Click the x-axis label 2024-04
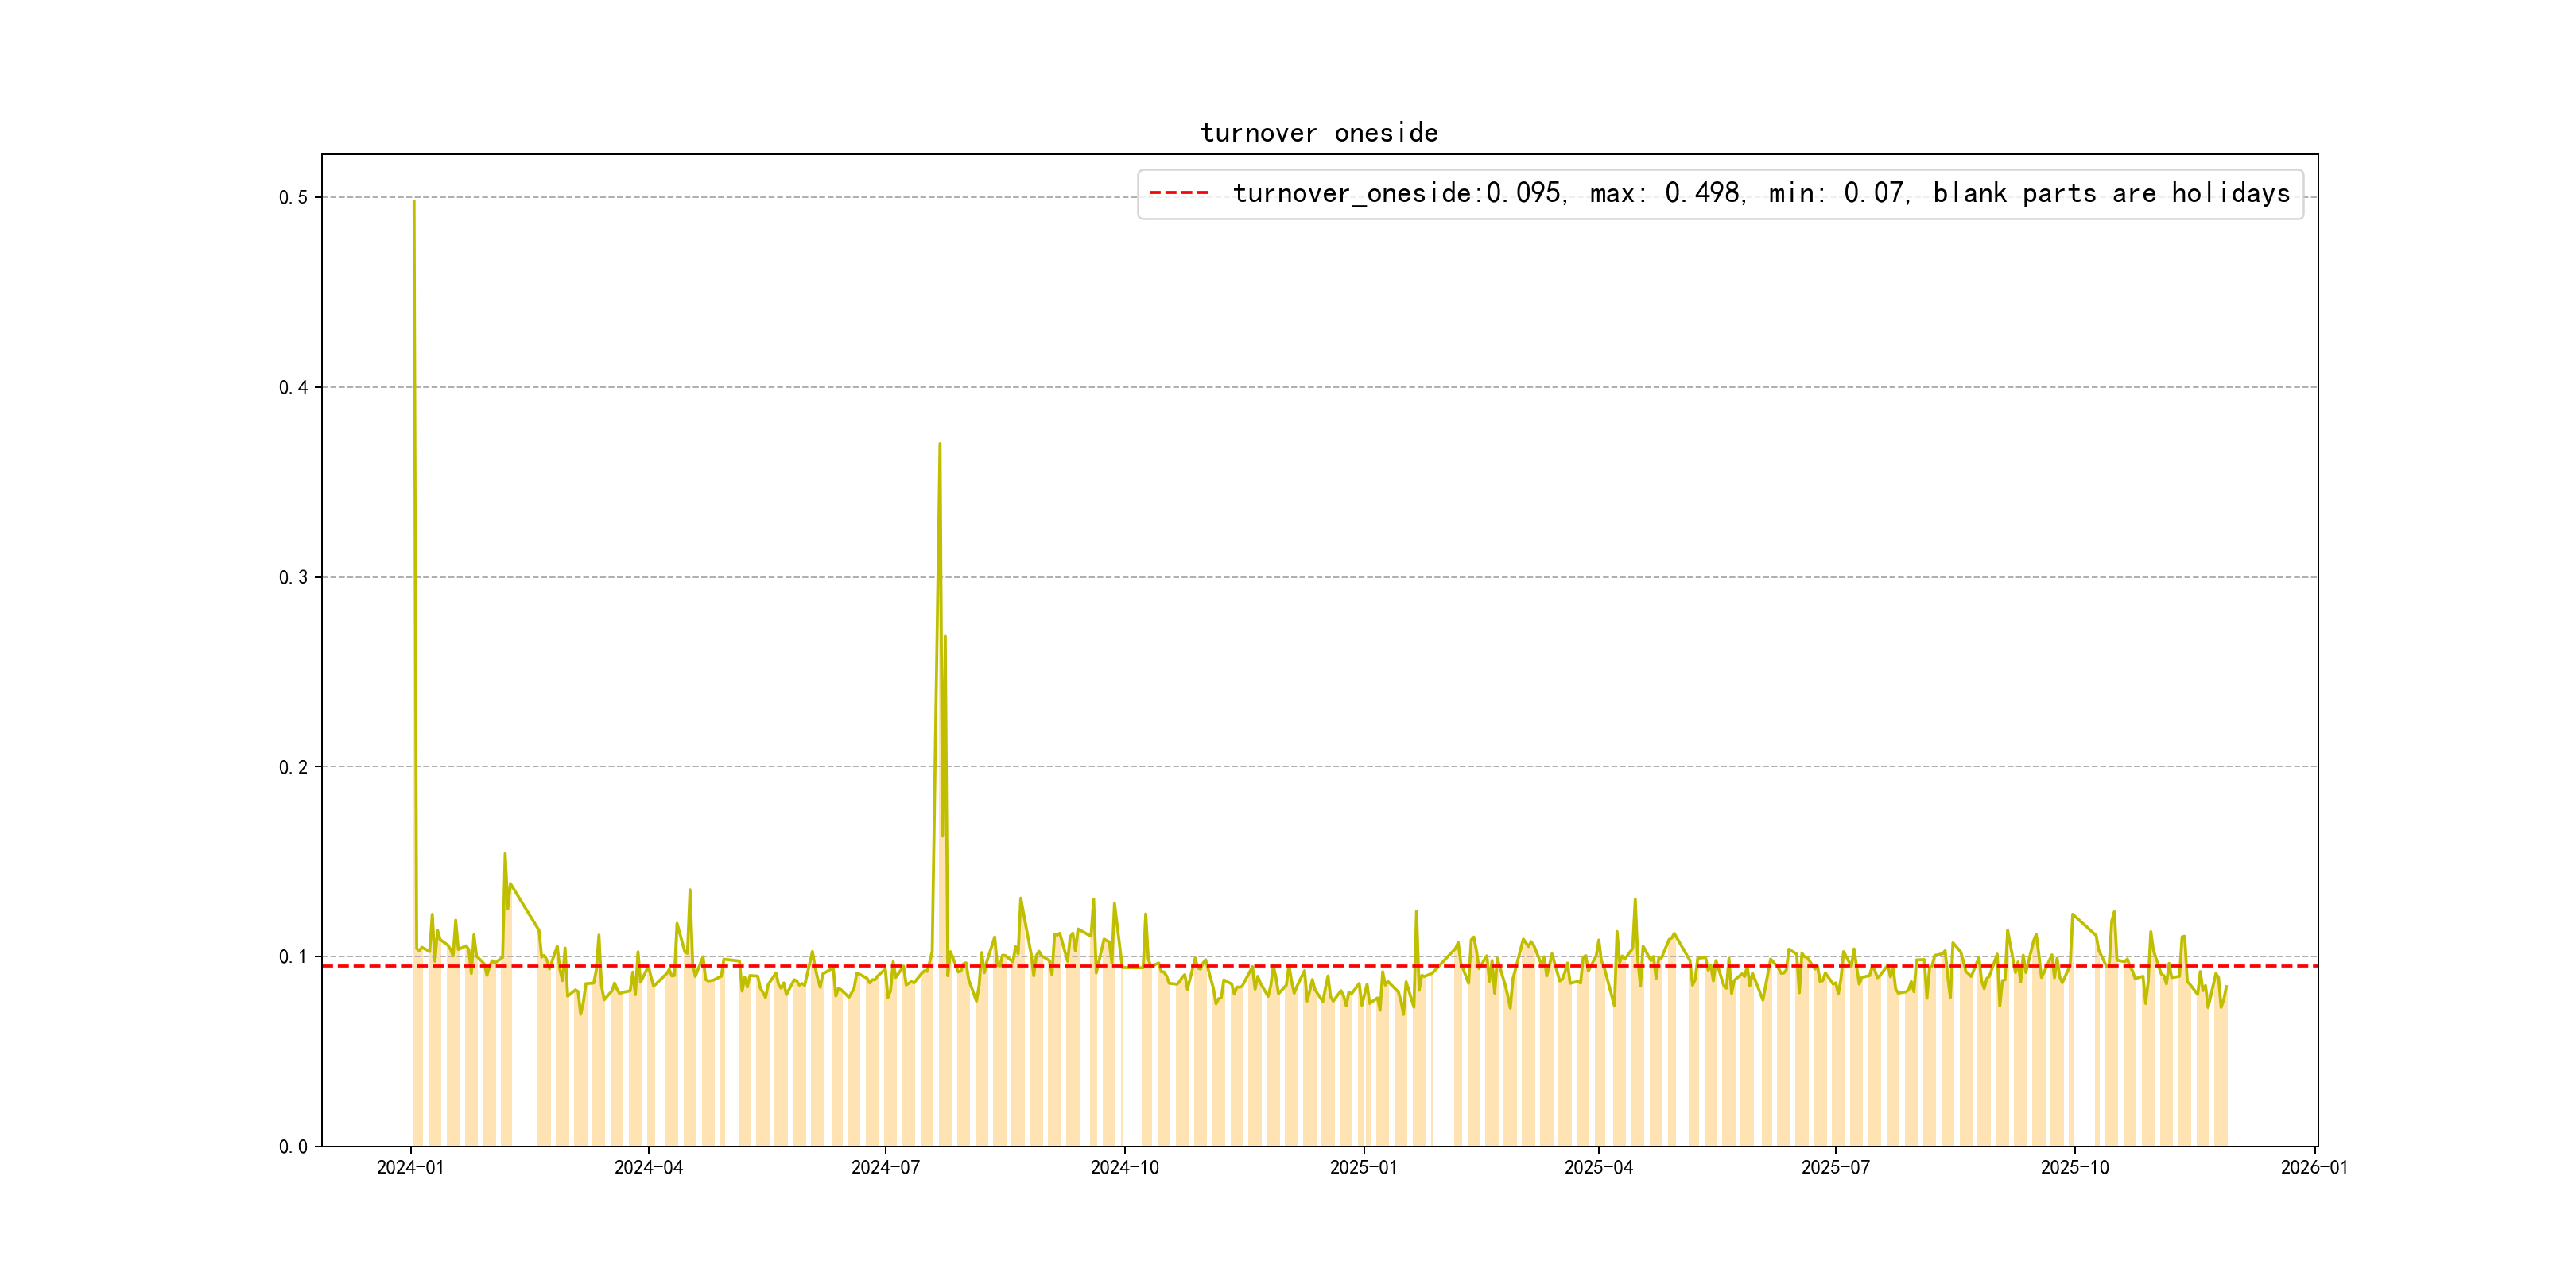The height and width of the screenshot is (1288, 2576). (x=648, y=1167)
